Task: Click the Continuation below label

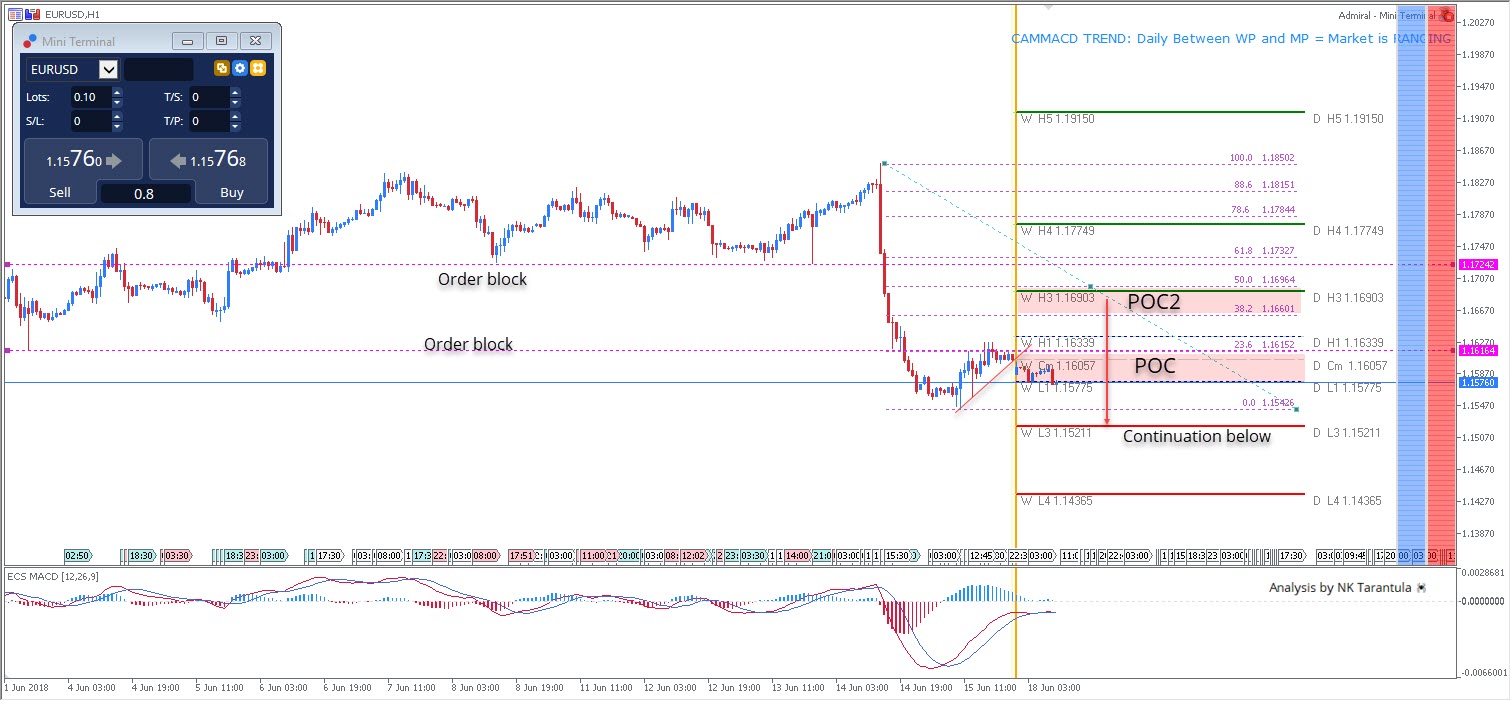Action: coord(1197,436)
